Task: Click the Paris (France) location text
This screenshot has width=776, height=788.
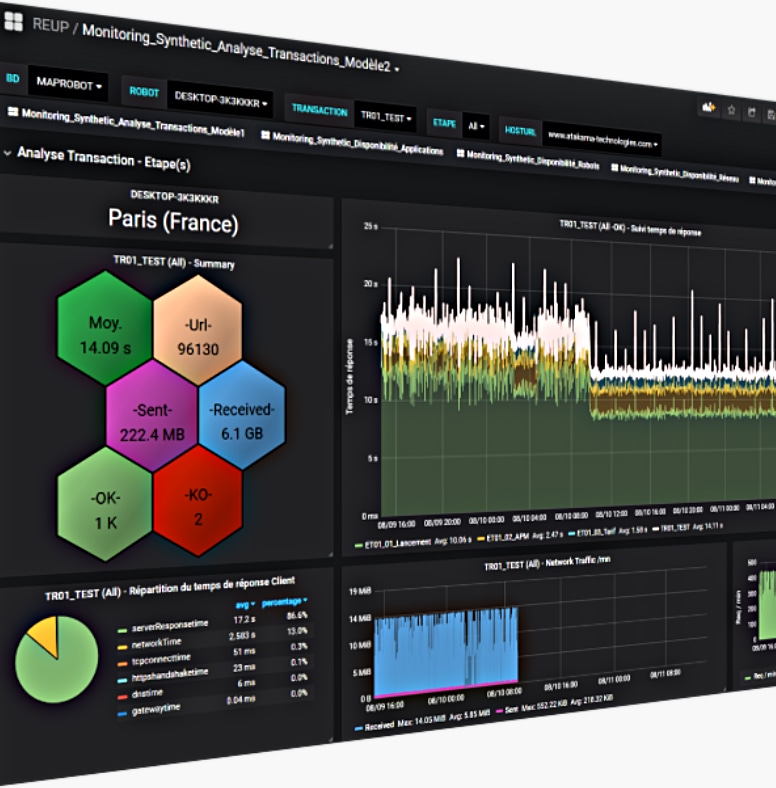Action: pyautogui.click(x=173, y=221)
